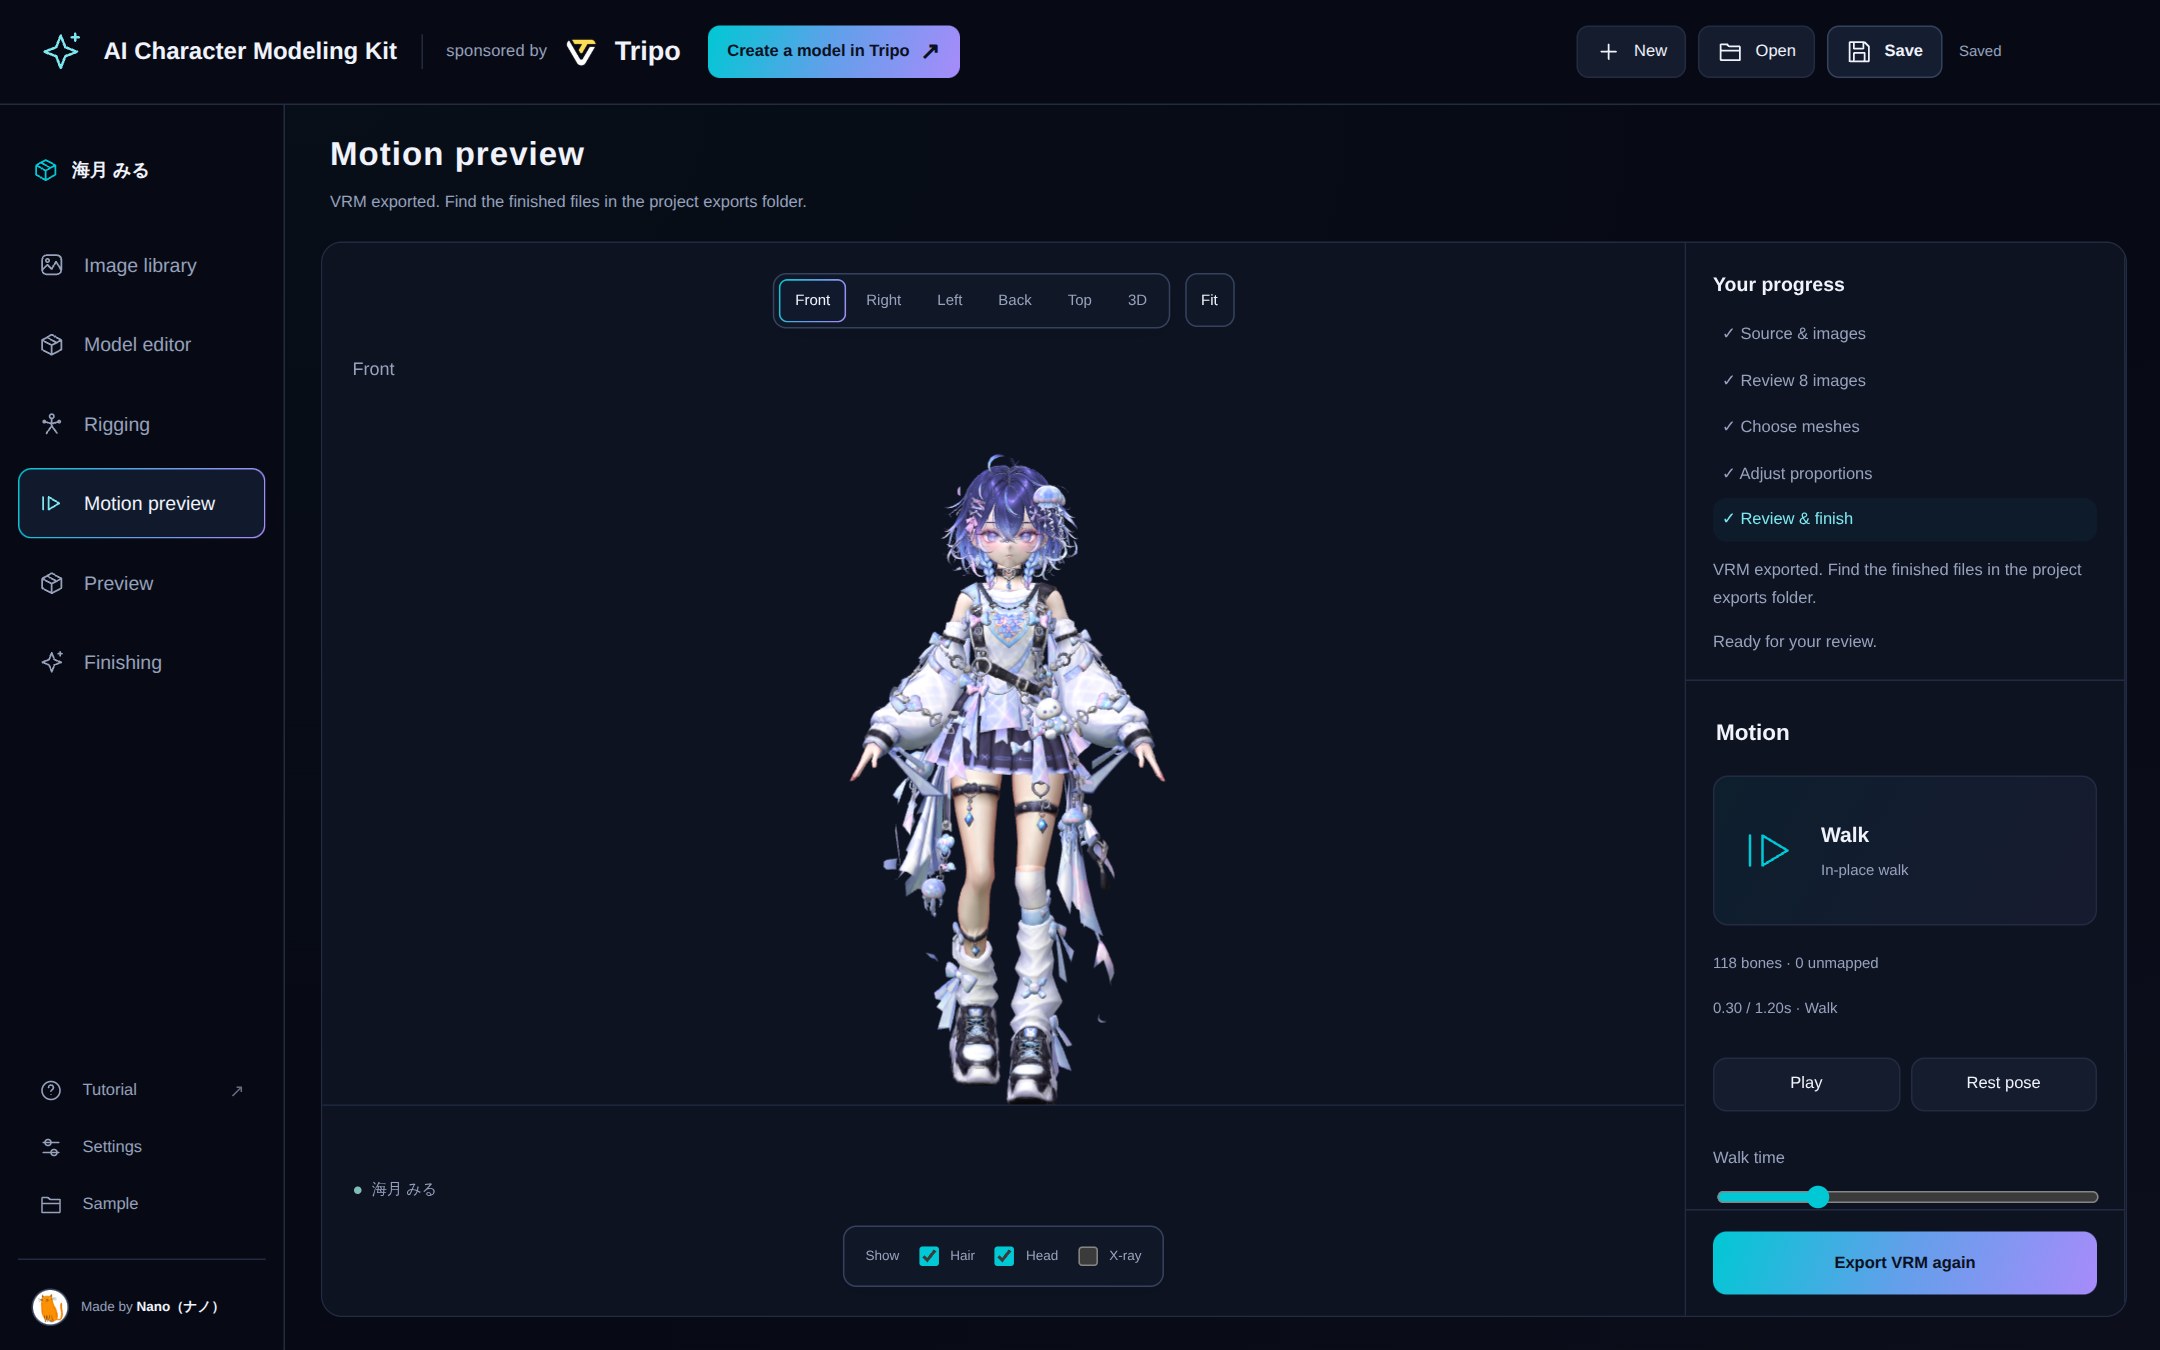This screenshot has width=2160, height=1350.
Task: Select Motion preview in the sidebar
Action: pos(141,503)
